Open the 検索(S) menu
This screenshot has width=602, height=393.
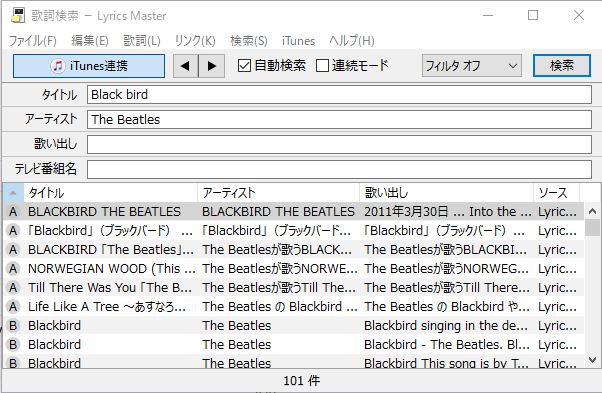point(249,41)
